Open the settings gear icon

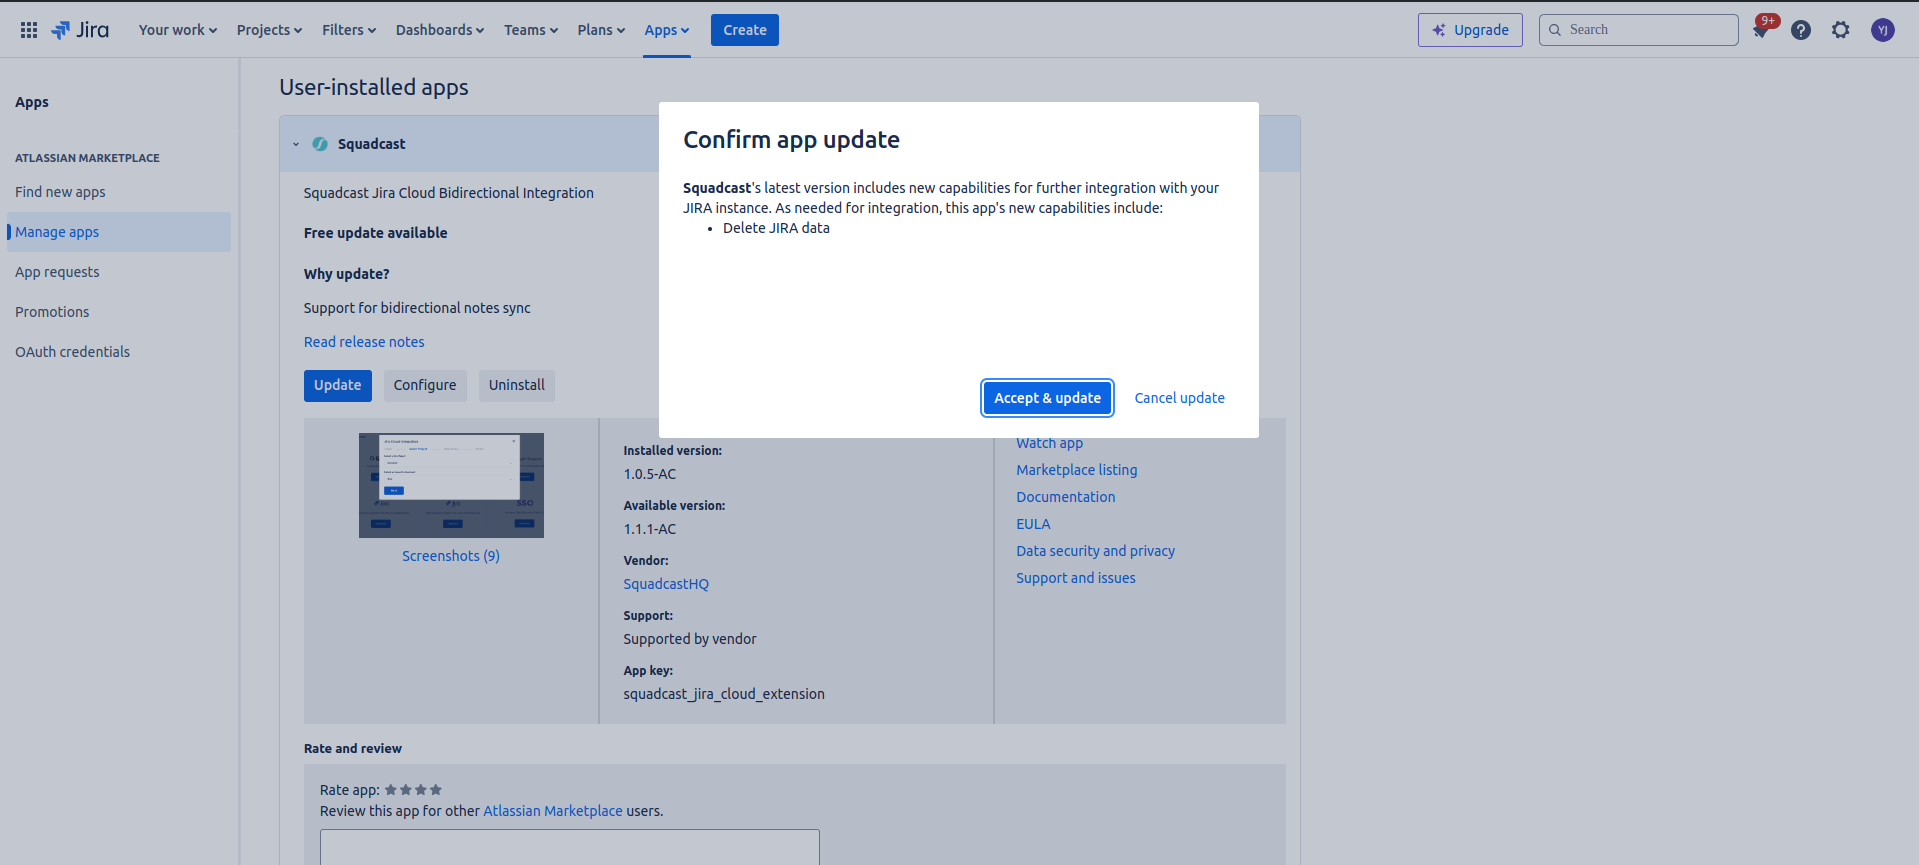1841,30
